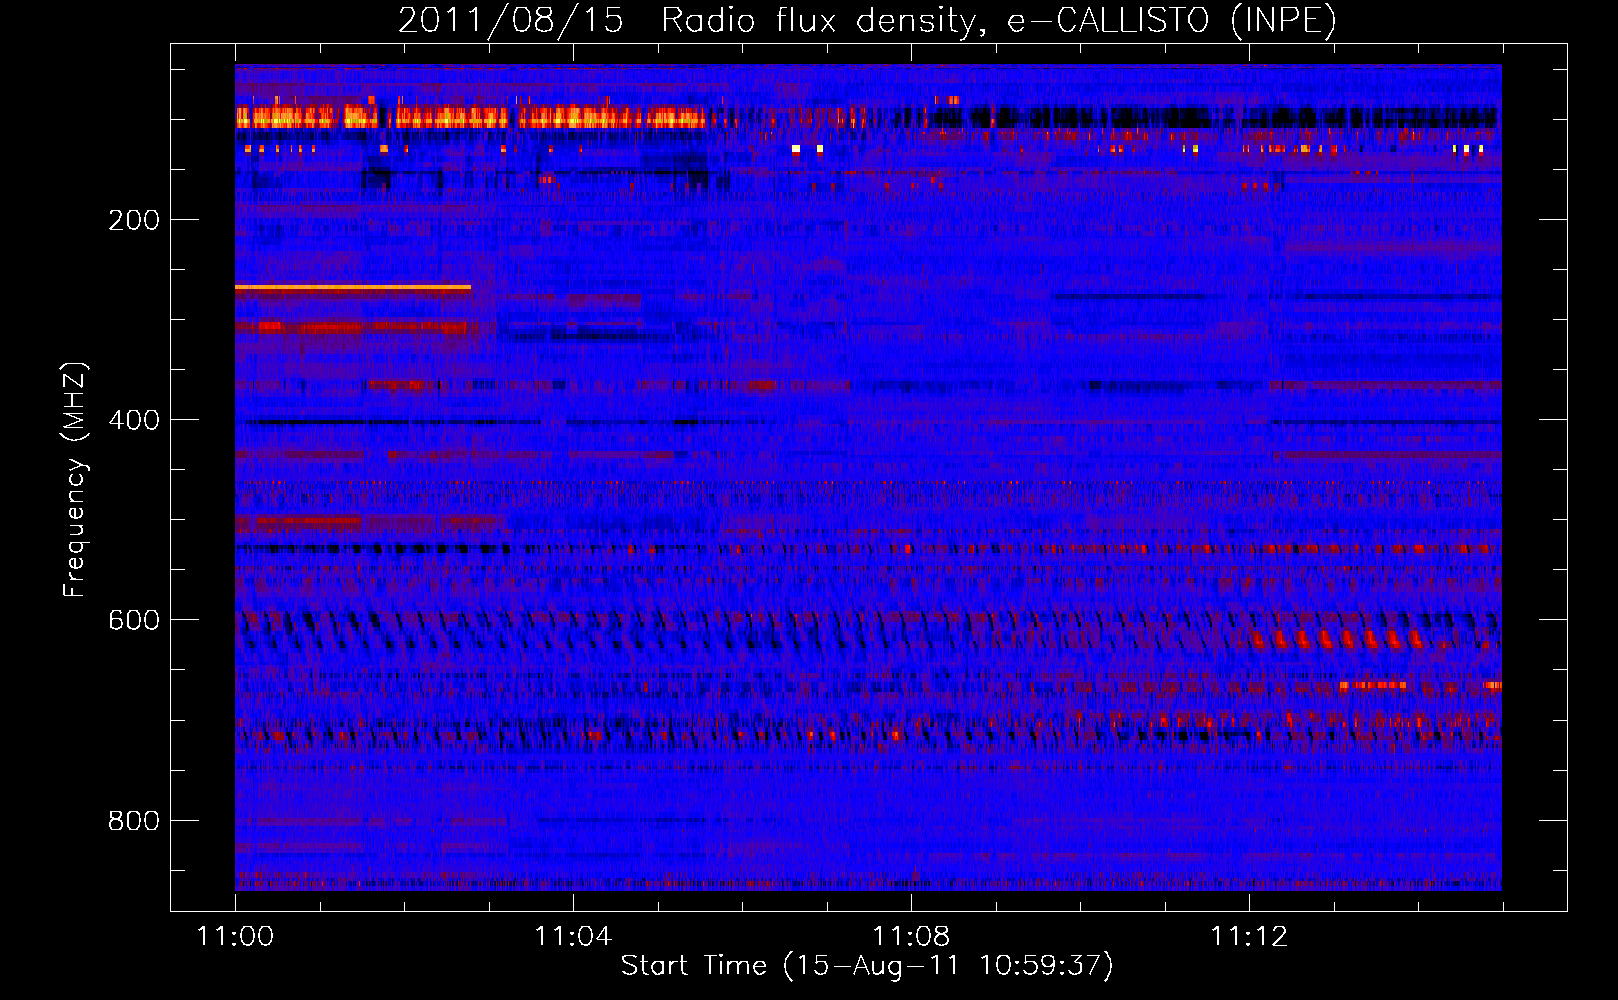
Task: Click the '800' frequency tick label
Action: (134, 821)
